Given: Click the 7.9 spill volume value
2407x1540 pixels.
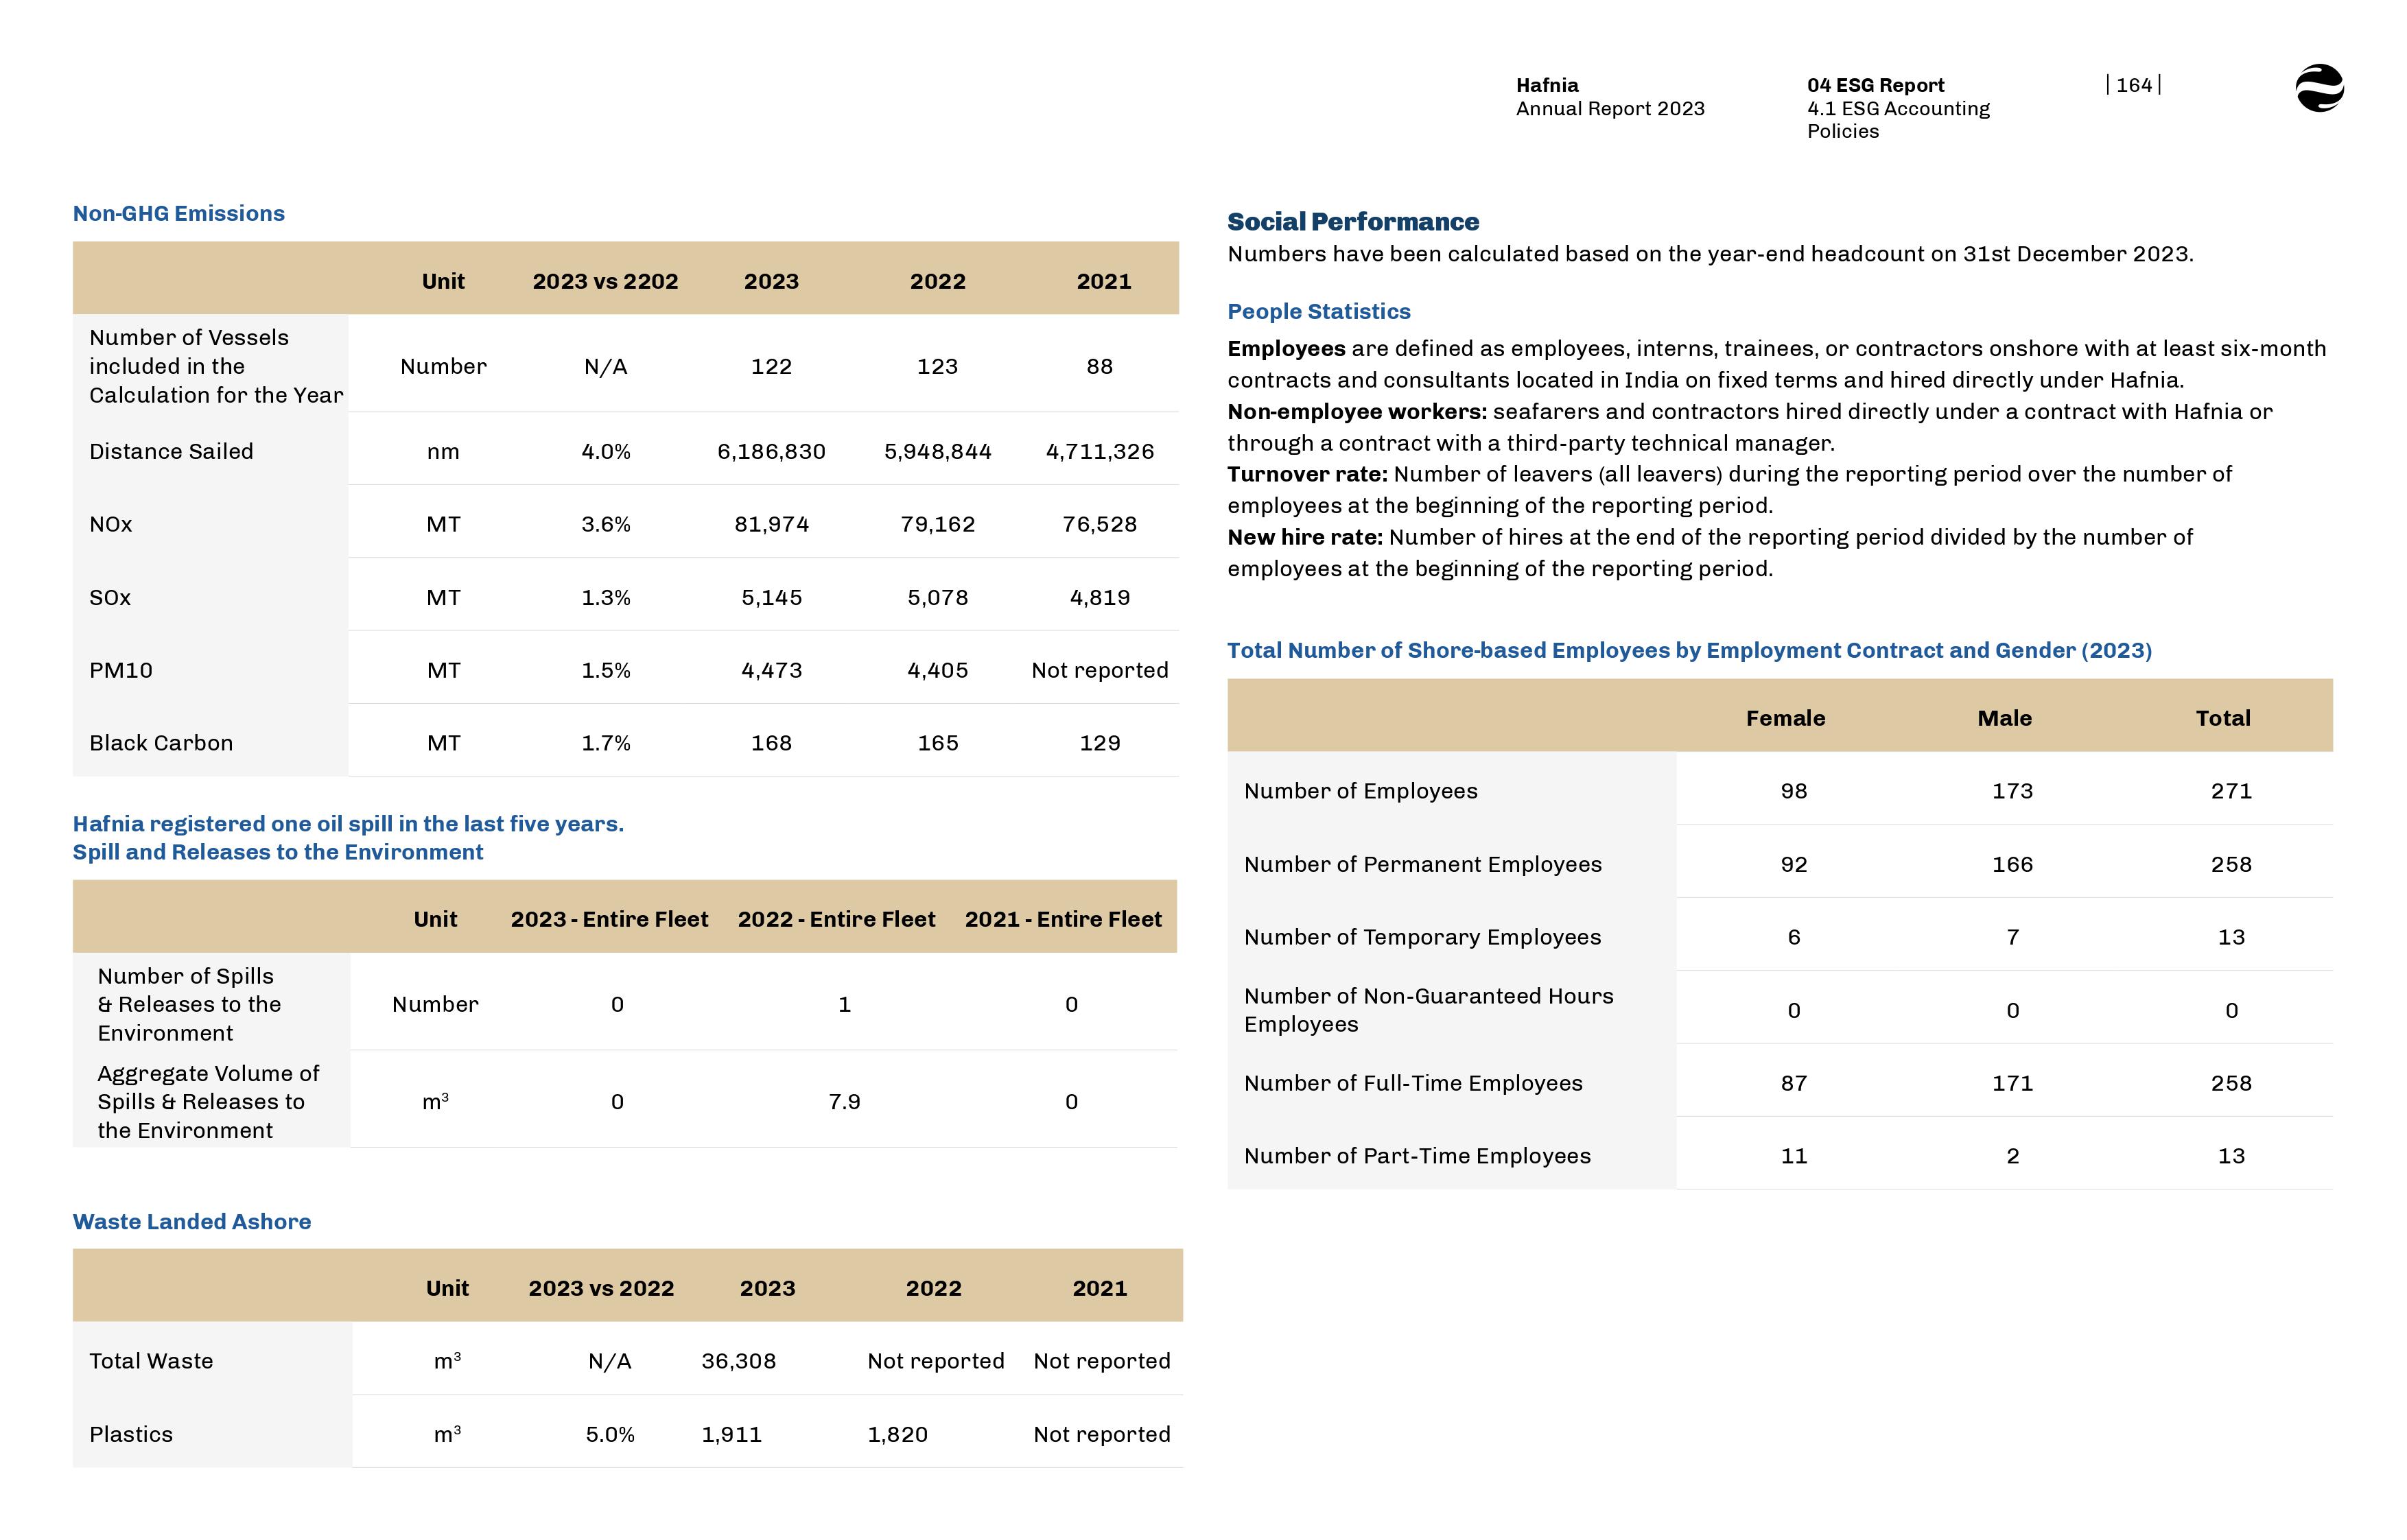Looking at the screenshot, I should coord(844,1101).
